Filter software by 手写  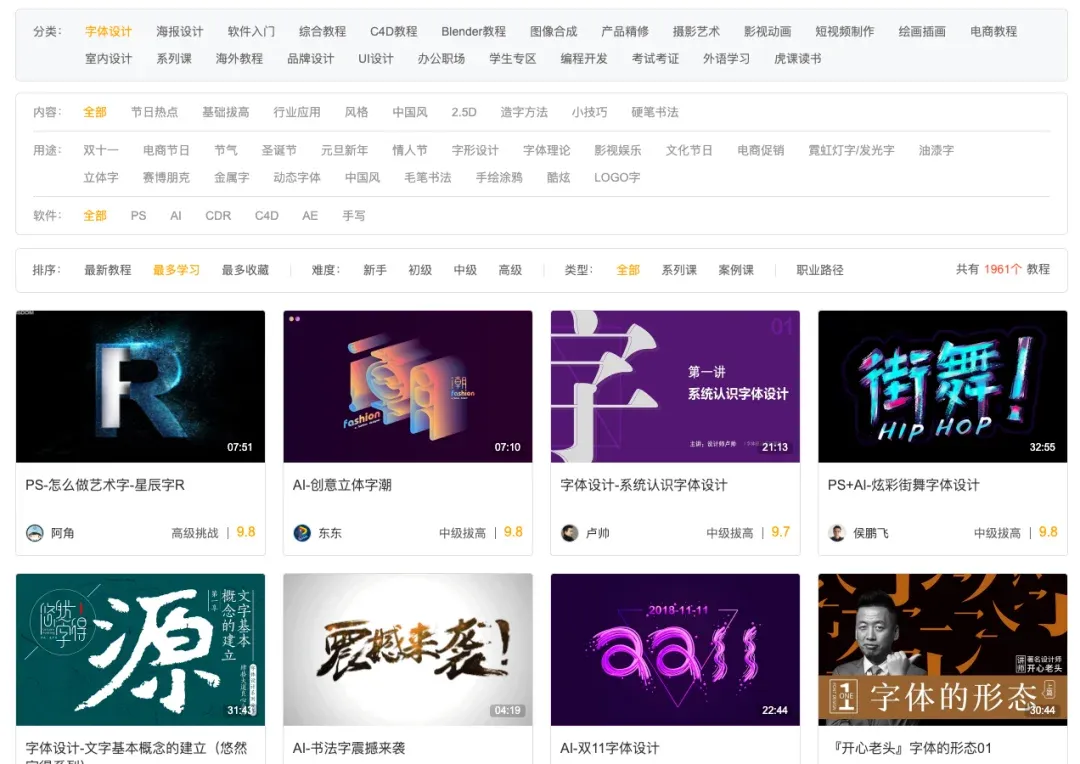[x=353, y=216]
